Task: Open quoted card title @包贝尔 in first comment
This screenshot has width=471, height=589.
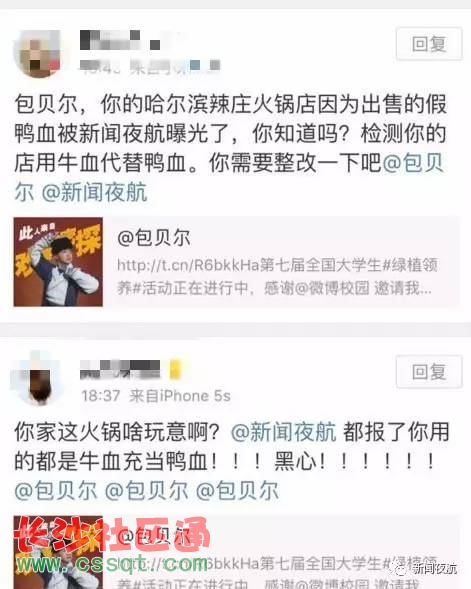Action: (x=154, y=238)
